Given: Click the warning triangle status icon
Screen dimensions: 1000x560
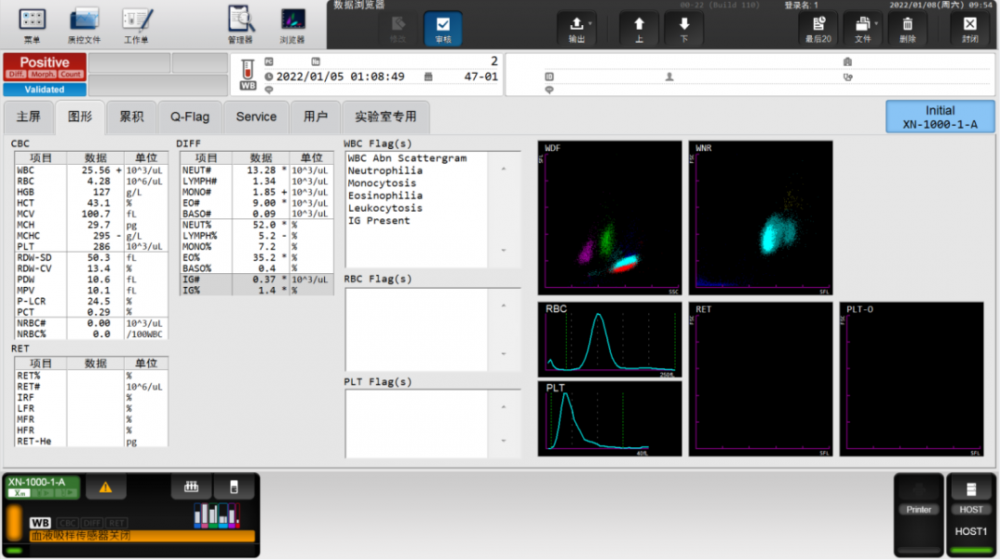Looking at the screenshot, I should tap(105, 488).
